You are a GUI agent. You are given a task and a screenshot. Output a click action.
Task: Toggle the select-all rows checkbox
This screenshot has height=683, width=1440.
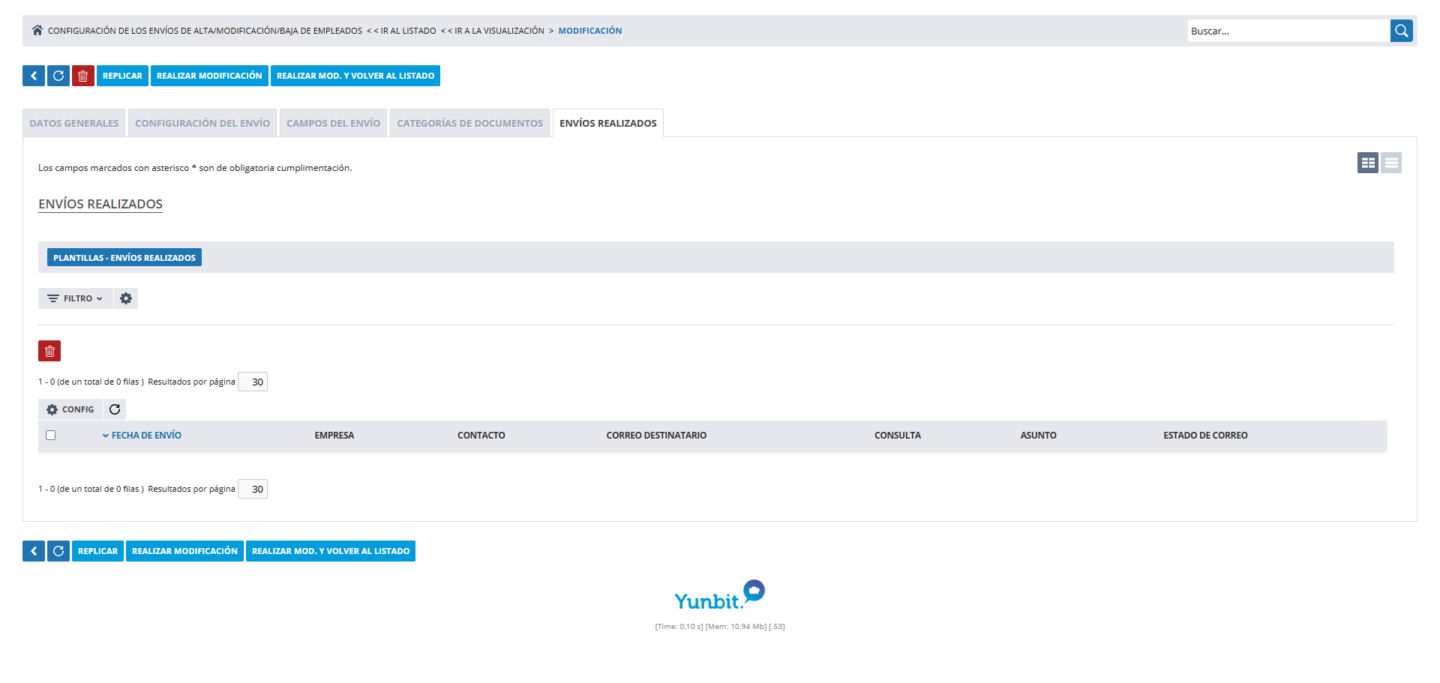51,435
